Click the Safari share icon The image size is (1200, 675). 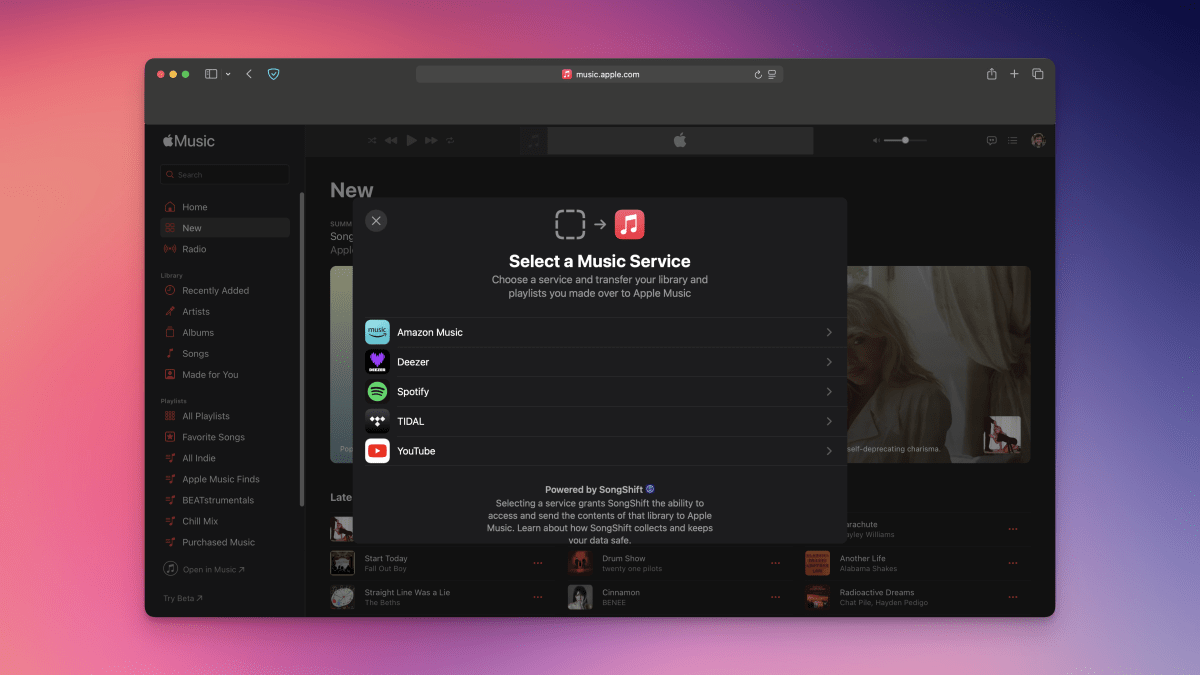991,74
